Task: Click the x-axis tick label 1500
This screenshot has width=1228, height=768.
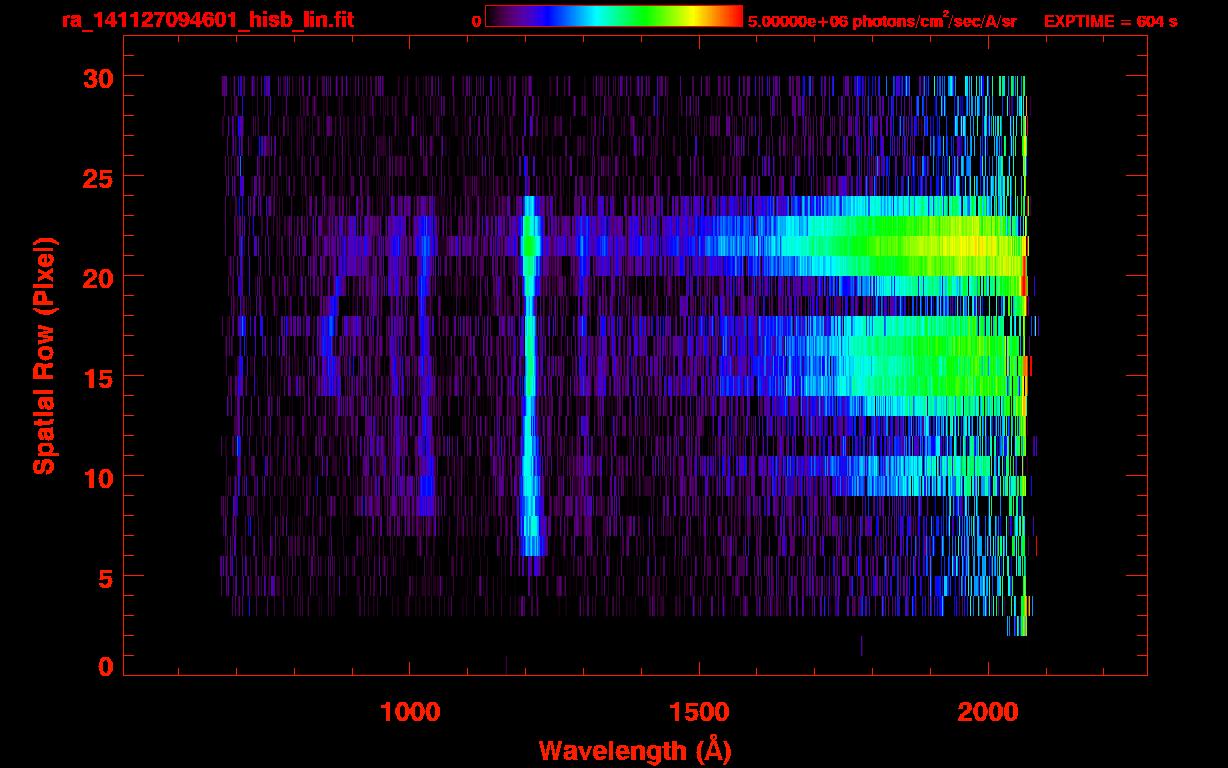Action: [699, 712]
